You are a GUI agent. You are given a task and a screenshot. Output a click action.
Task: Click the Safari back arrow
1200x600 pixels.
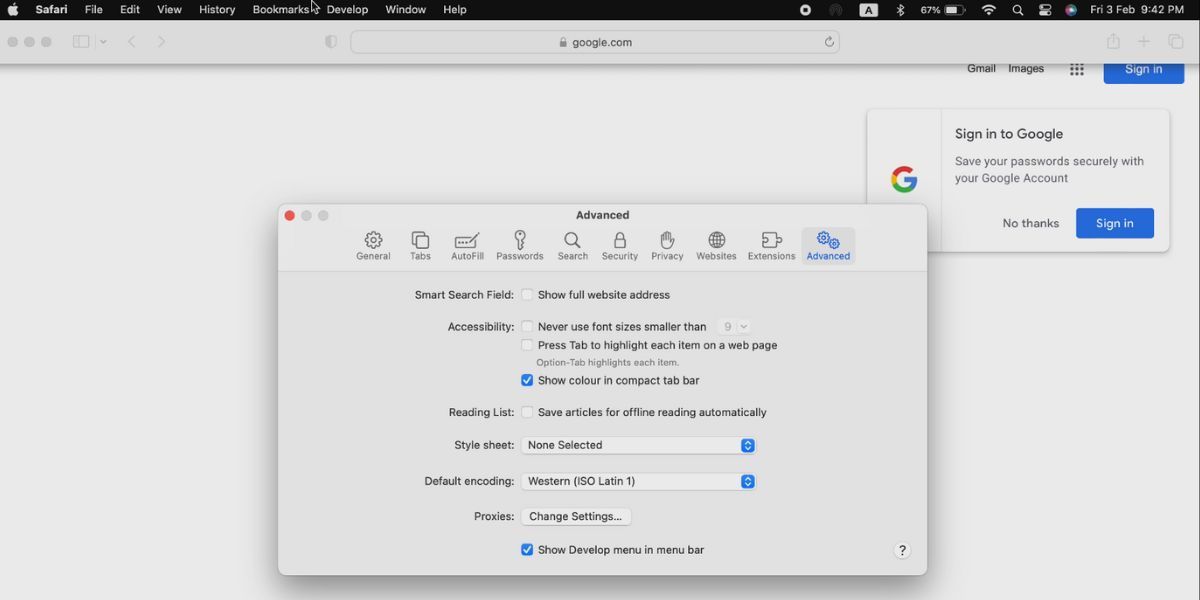(131, 42)
